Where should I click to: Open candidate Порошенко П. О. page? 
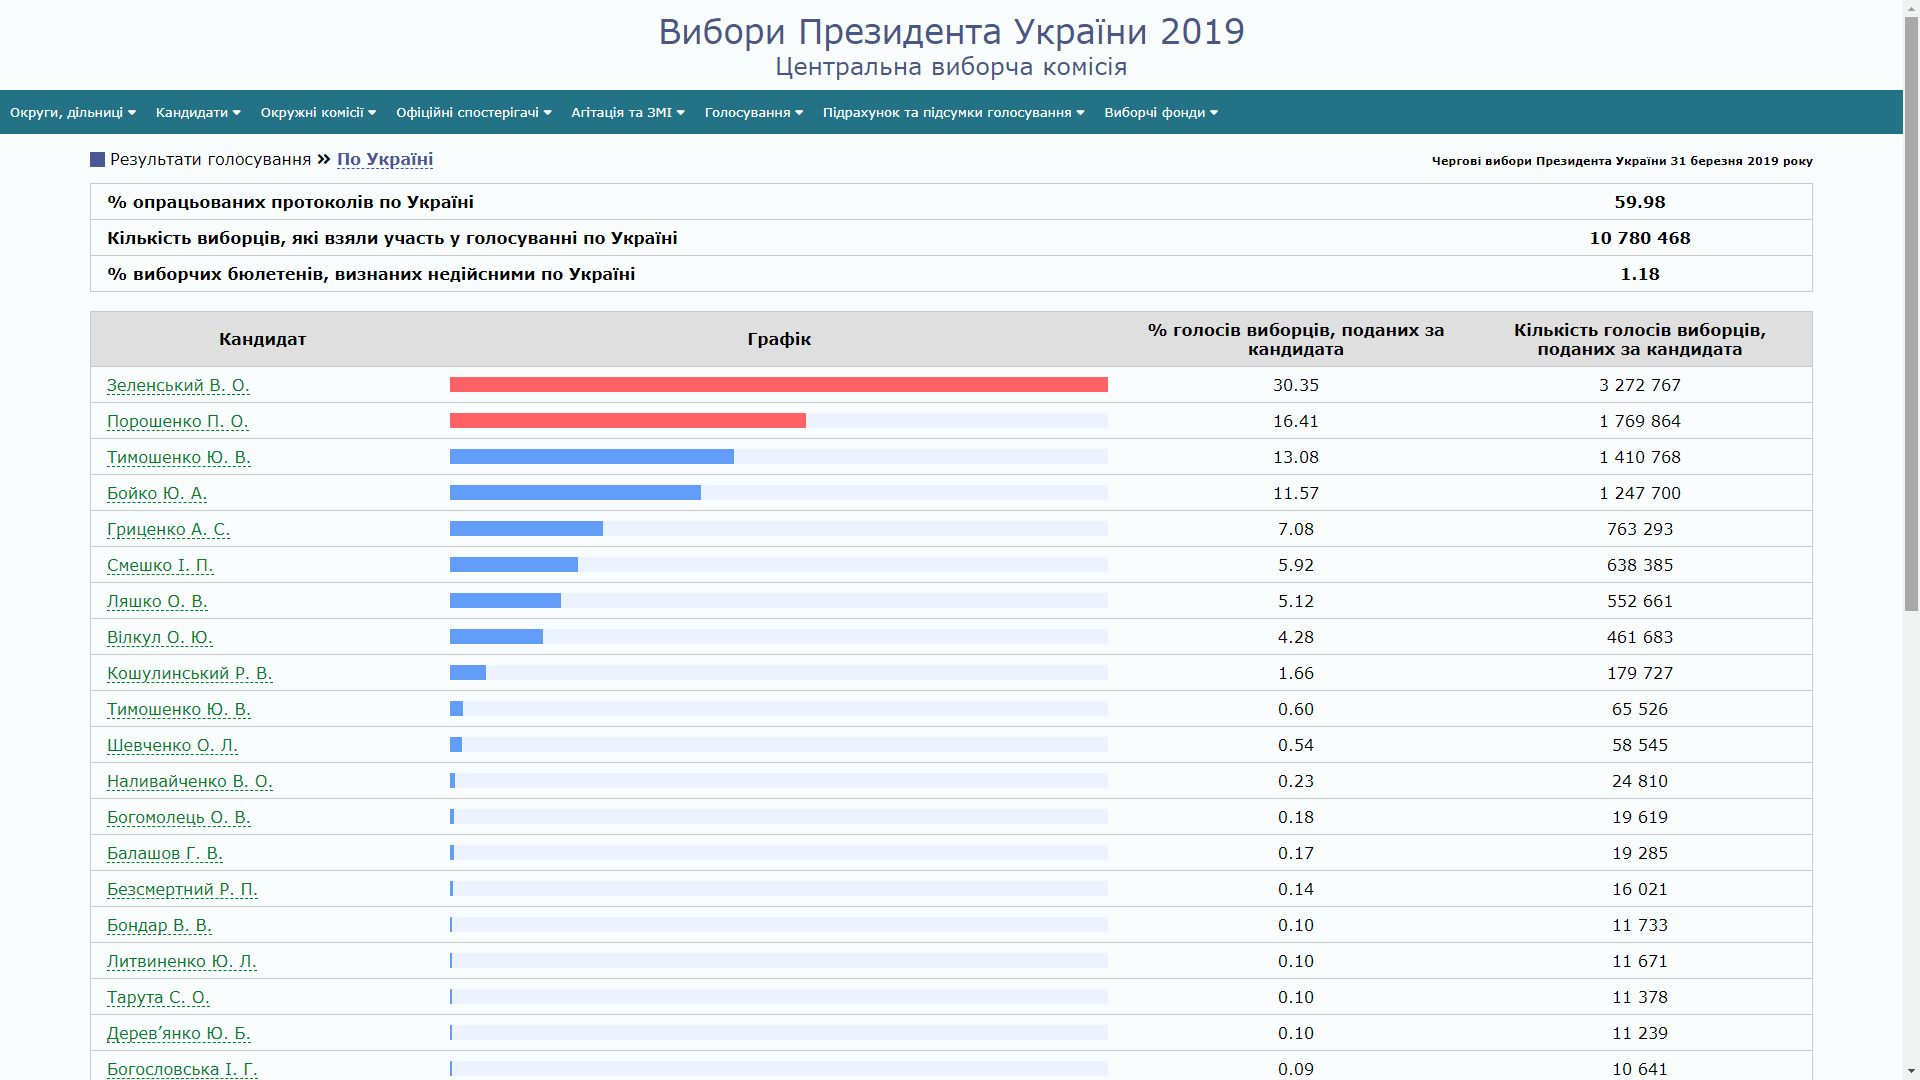click(178, 421)
